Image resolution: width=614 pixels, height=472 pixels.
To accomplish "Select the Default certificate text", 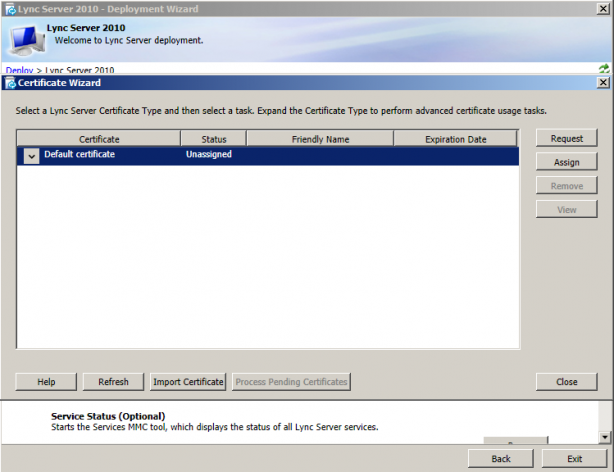I will 79,154.
